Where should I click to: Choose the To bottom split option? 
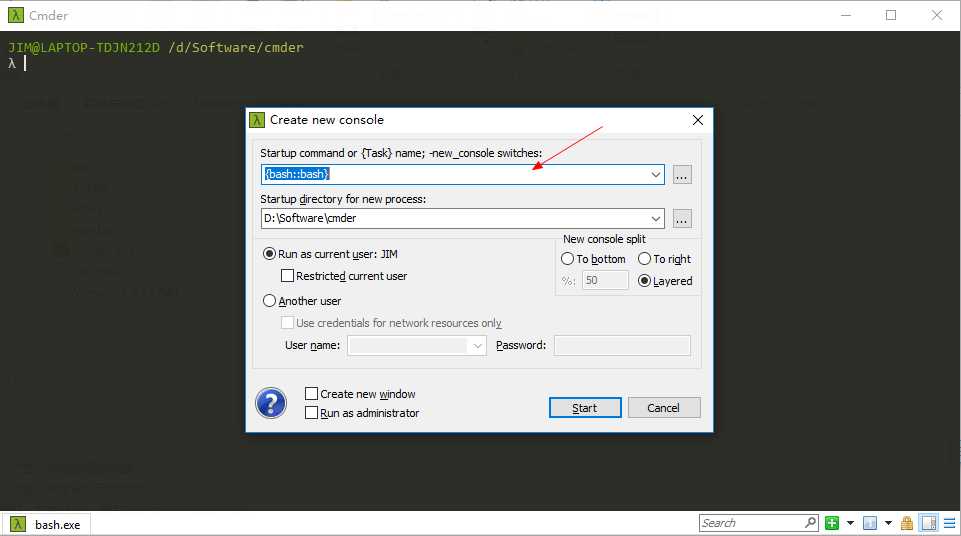click(593, 259)
